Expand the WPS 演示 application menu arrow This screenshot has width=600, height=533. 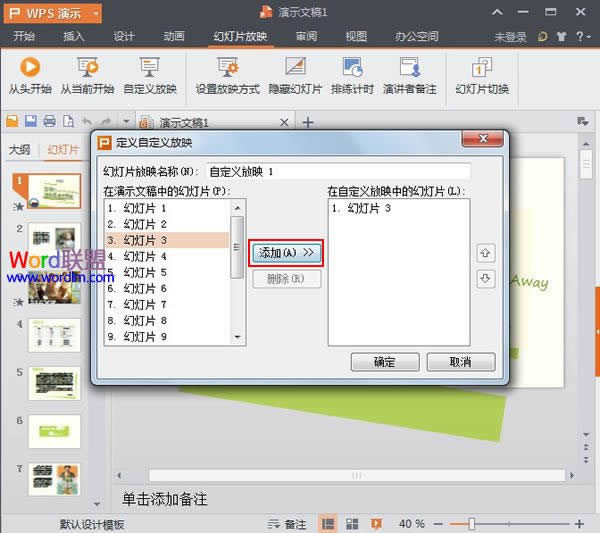click(94, 14)
